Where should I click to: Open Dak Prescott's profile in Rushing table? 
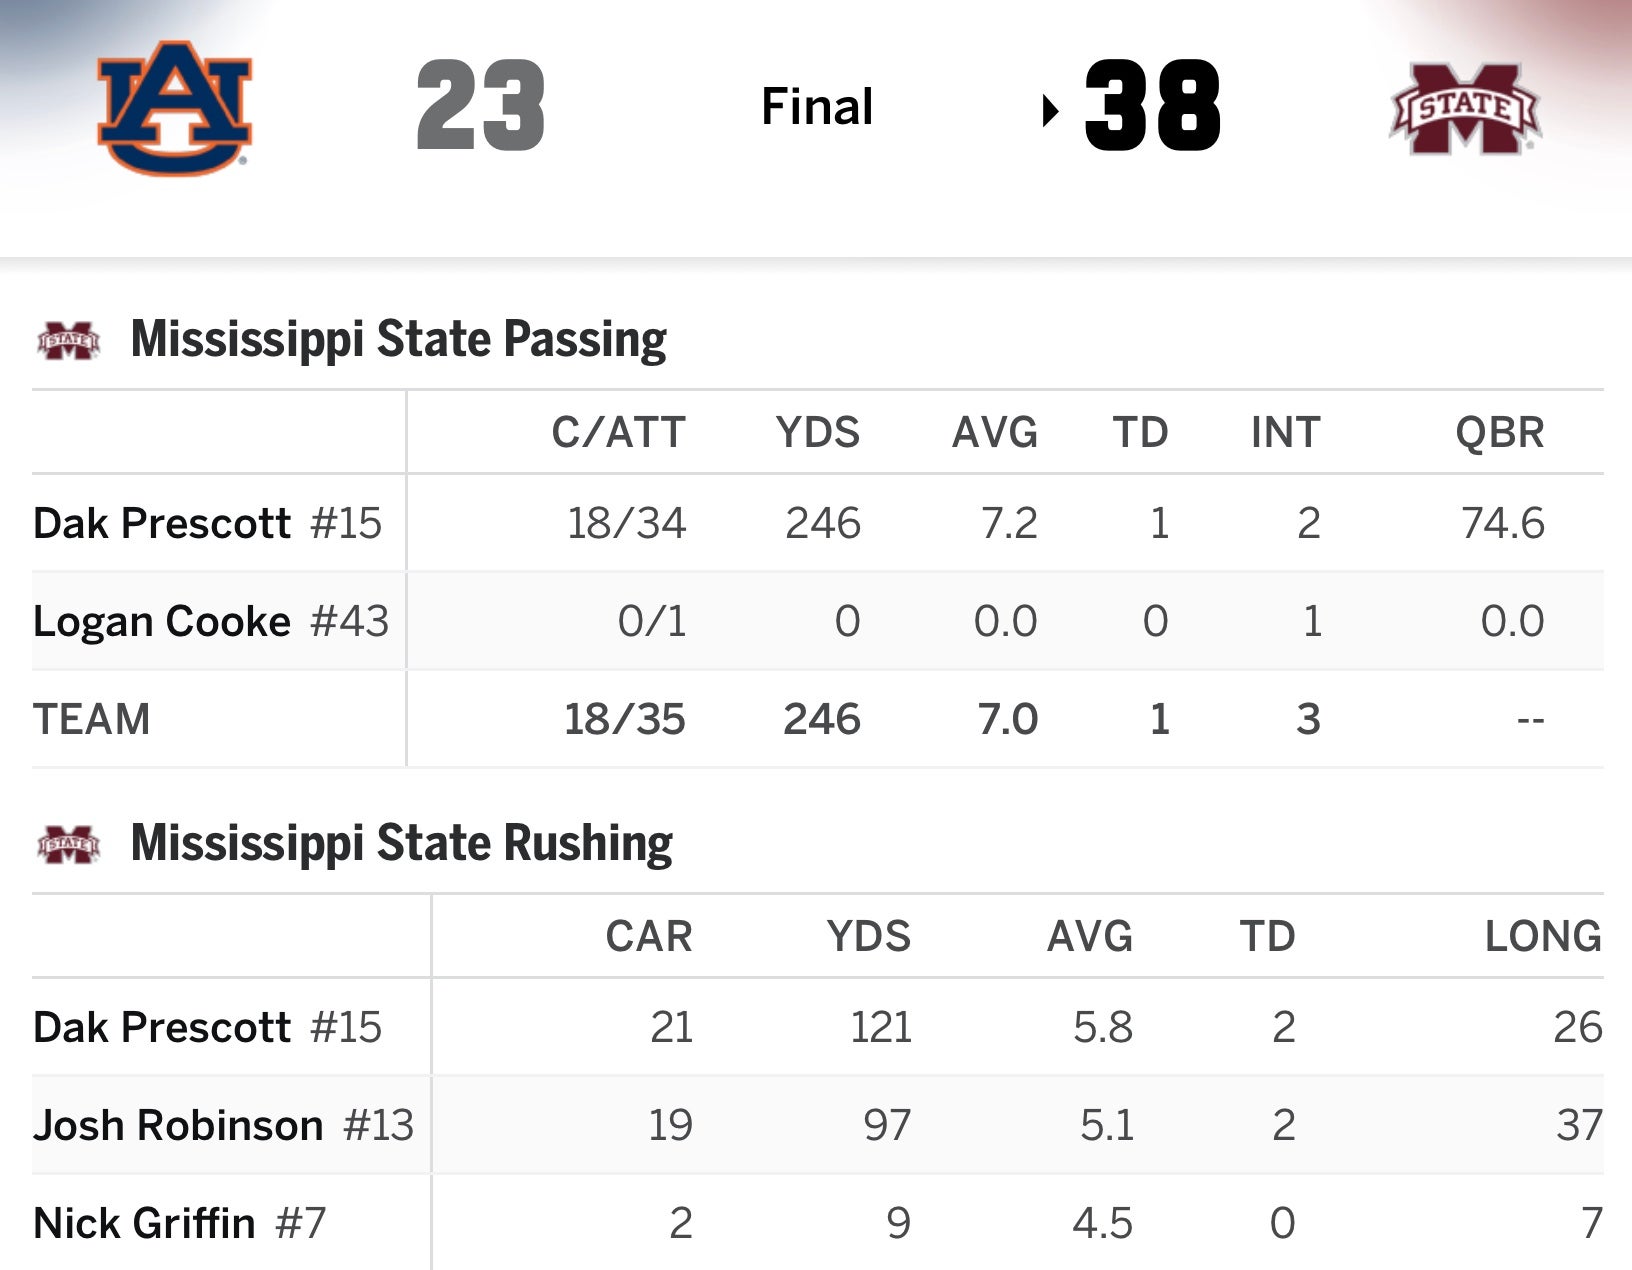point(162,1027)
